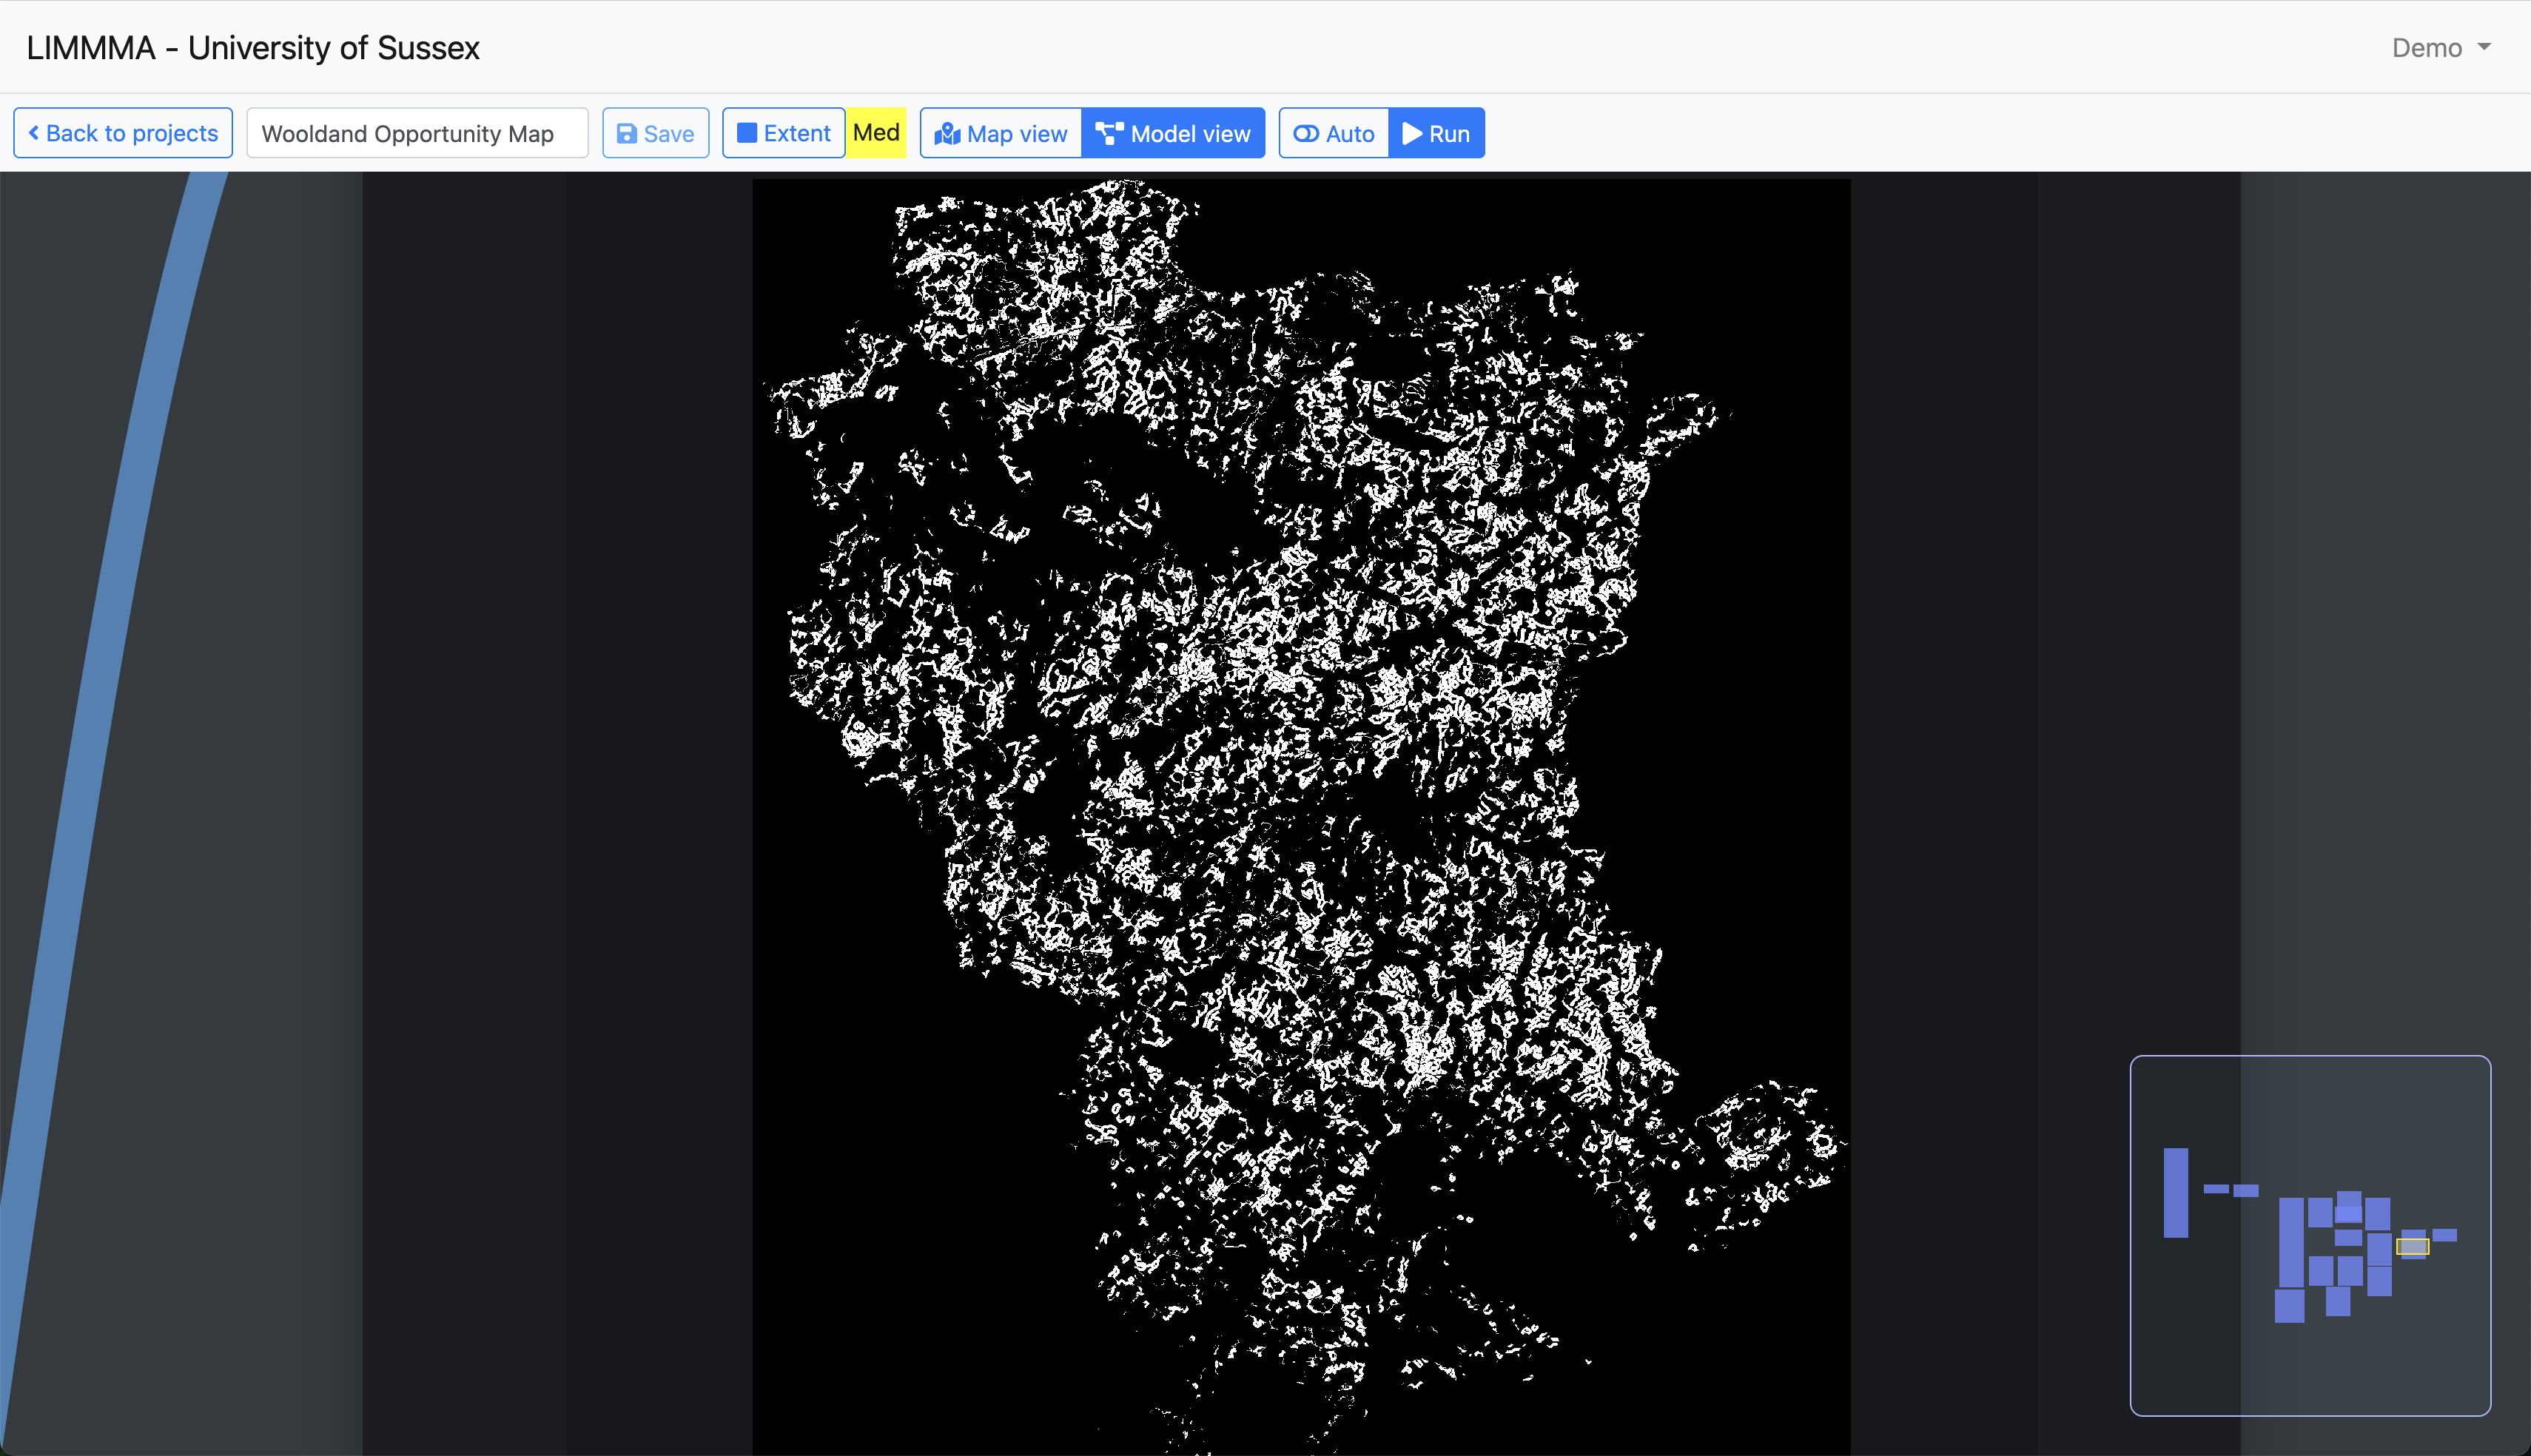
Task: Click the caret arrow beside Demo
Action: [2484, 47]
